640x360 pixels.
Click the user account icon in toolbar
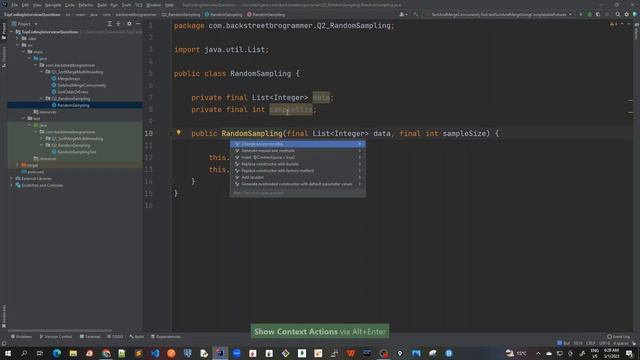(403, 14)
